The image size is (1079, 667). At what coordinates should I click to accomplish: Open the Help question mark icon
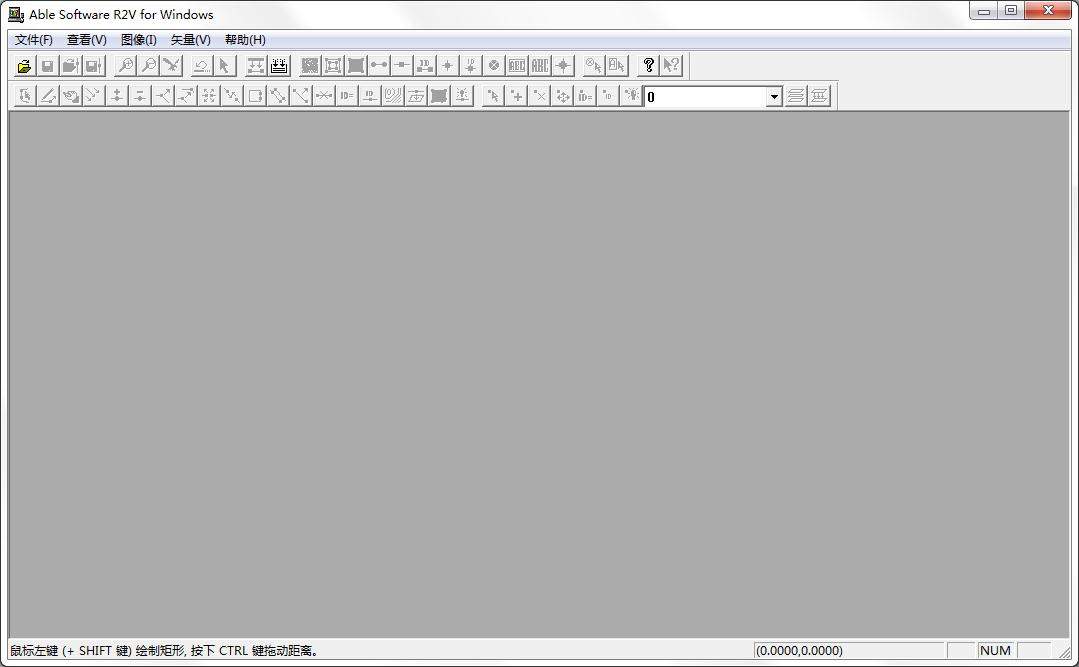(648, 66)
